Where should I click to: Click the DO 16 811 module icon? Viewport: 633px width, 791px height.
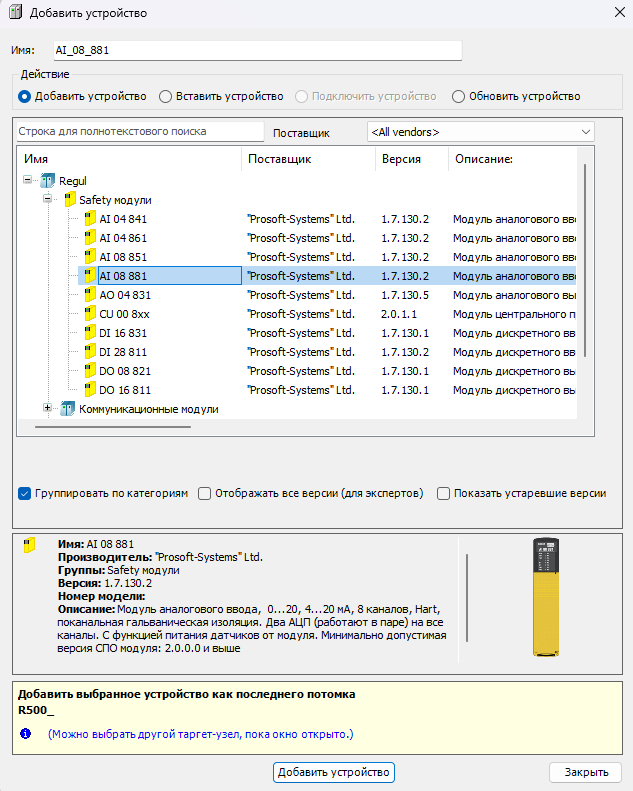point(89,390)
